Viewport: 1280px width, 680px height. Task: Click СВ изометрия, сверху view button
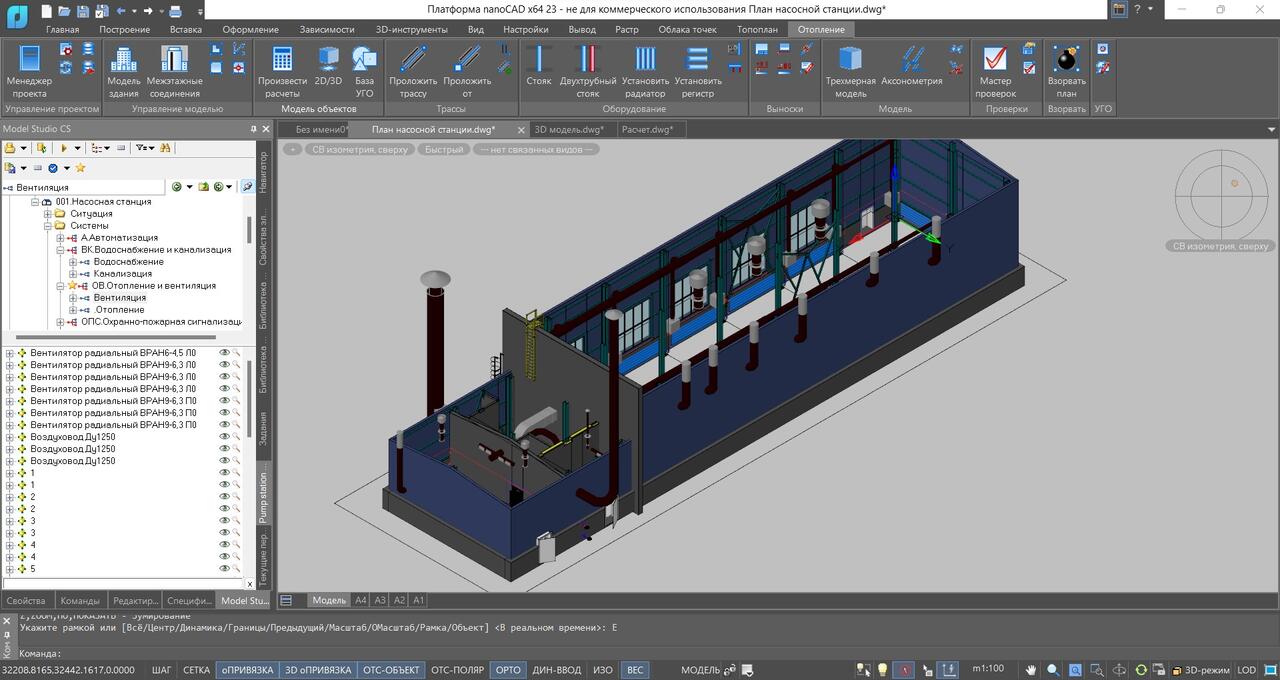[359, 149]
